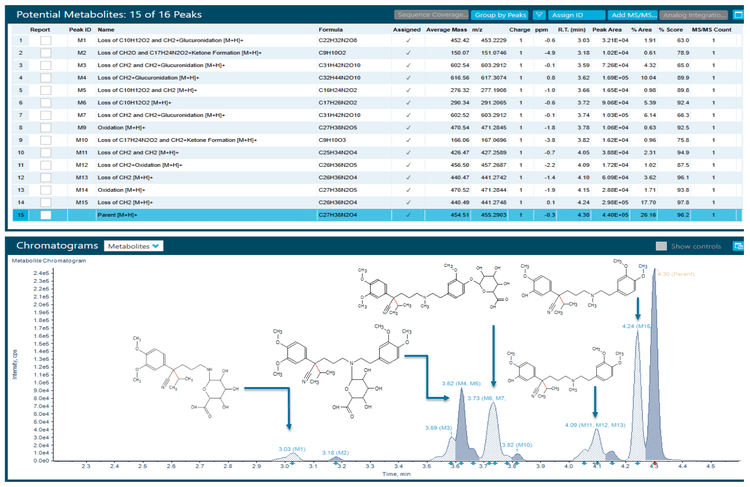
Task: Select the M10 metabolite table row
Action: (x=200, y=140)
